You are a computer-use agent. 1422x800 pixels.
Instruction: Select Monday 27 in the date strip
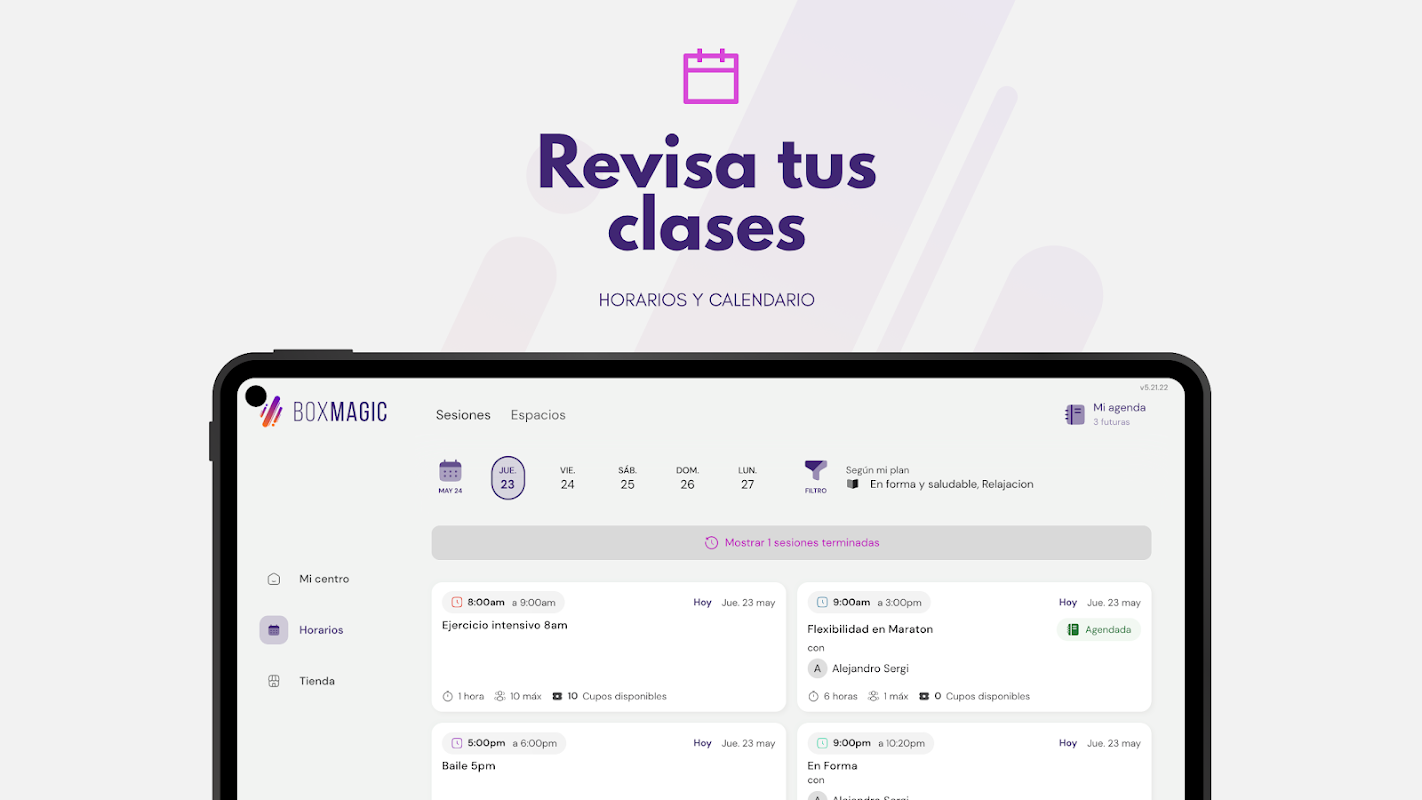click(x=747, y=478)
